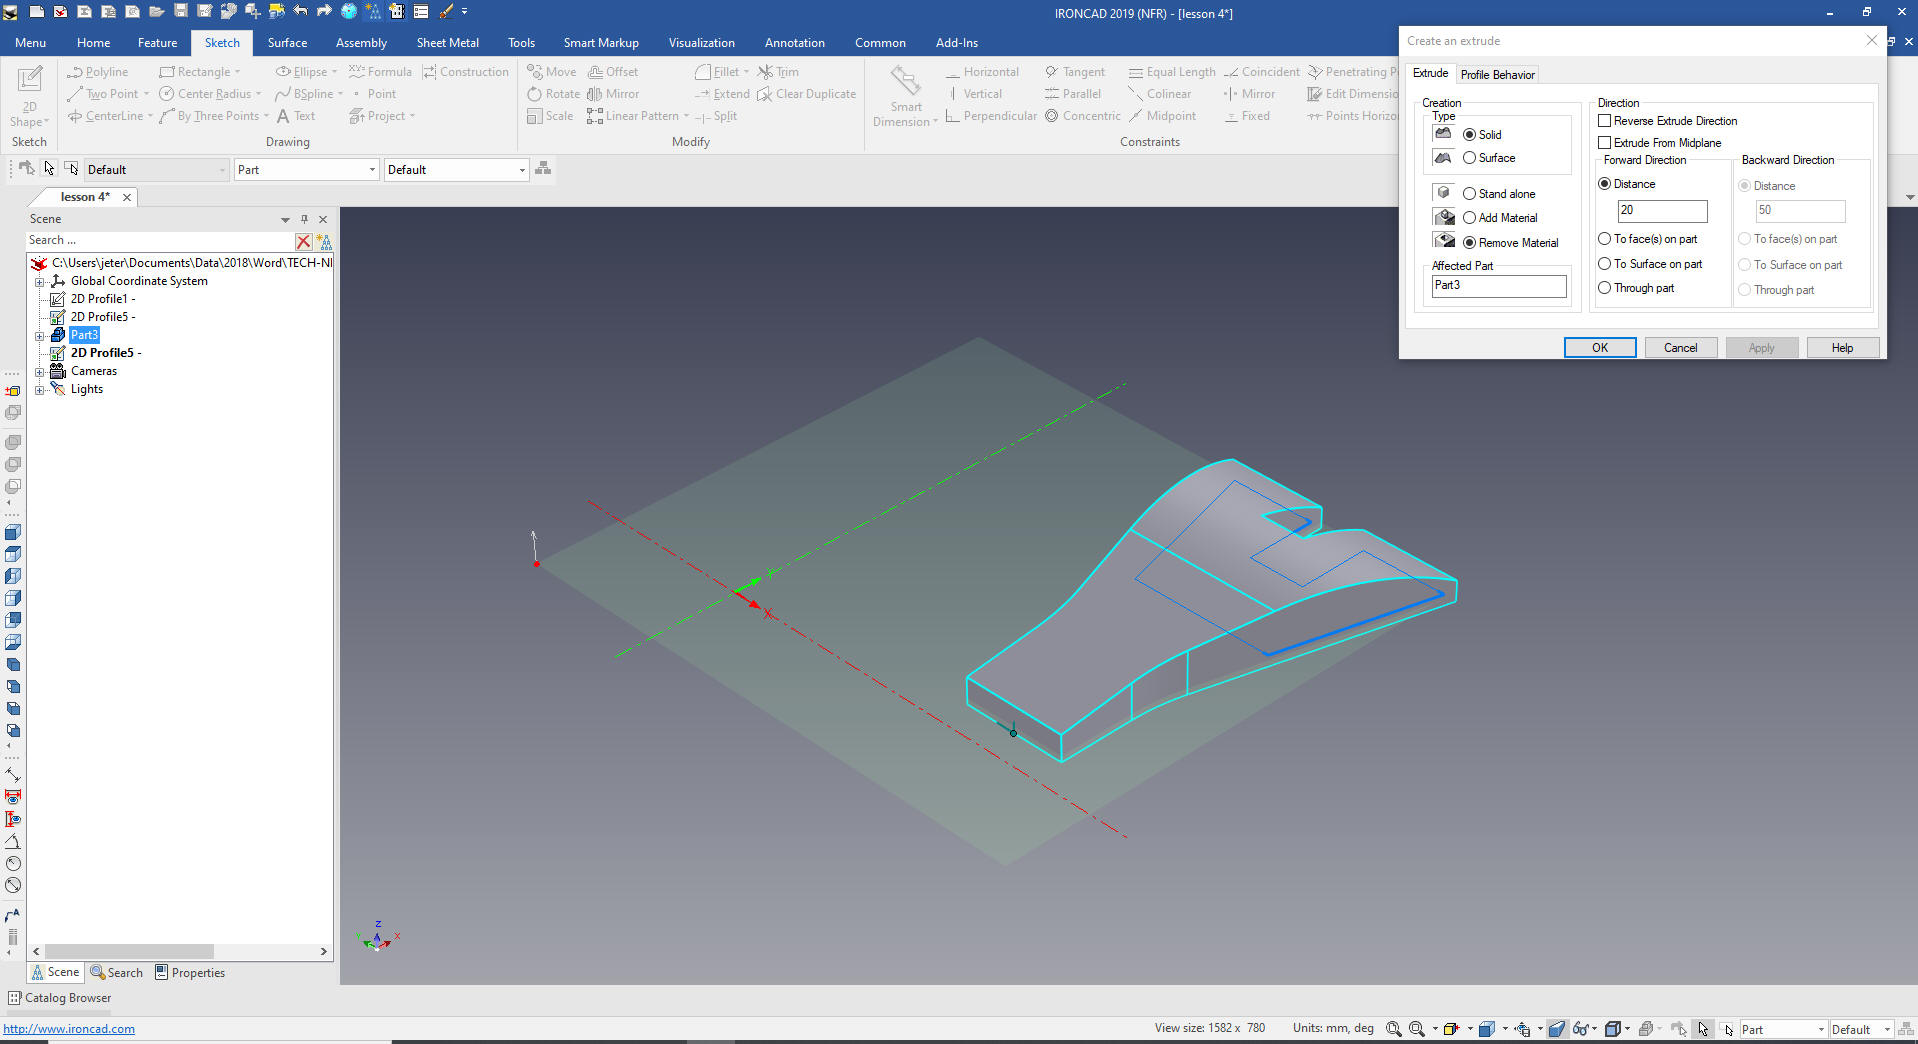Enable Reverse Extrude Direction checkbox
The width and height of the screenshot is (1918, 1044).
click(x=1605, y=121)
